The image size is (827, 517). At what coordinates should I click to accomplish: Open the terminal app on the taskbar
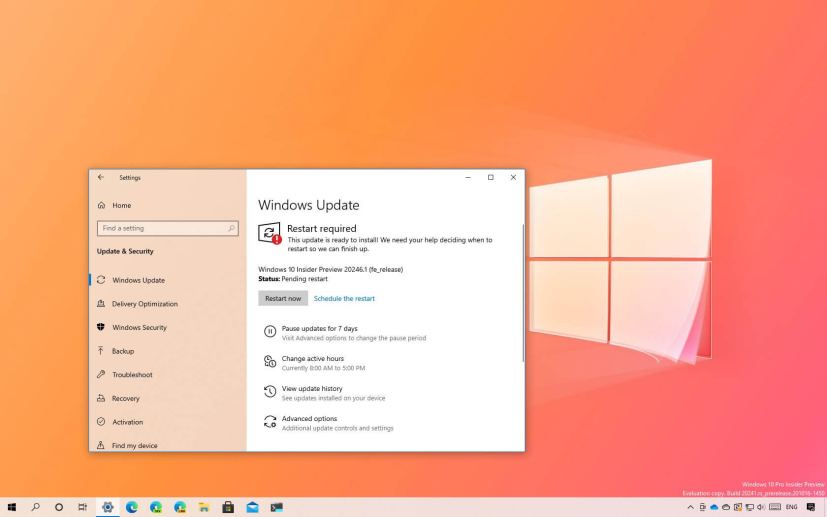point(276,507)
